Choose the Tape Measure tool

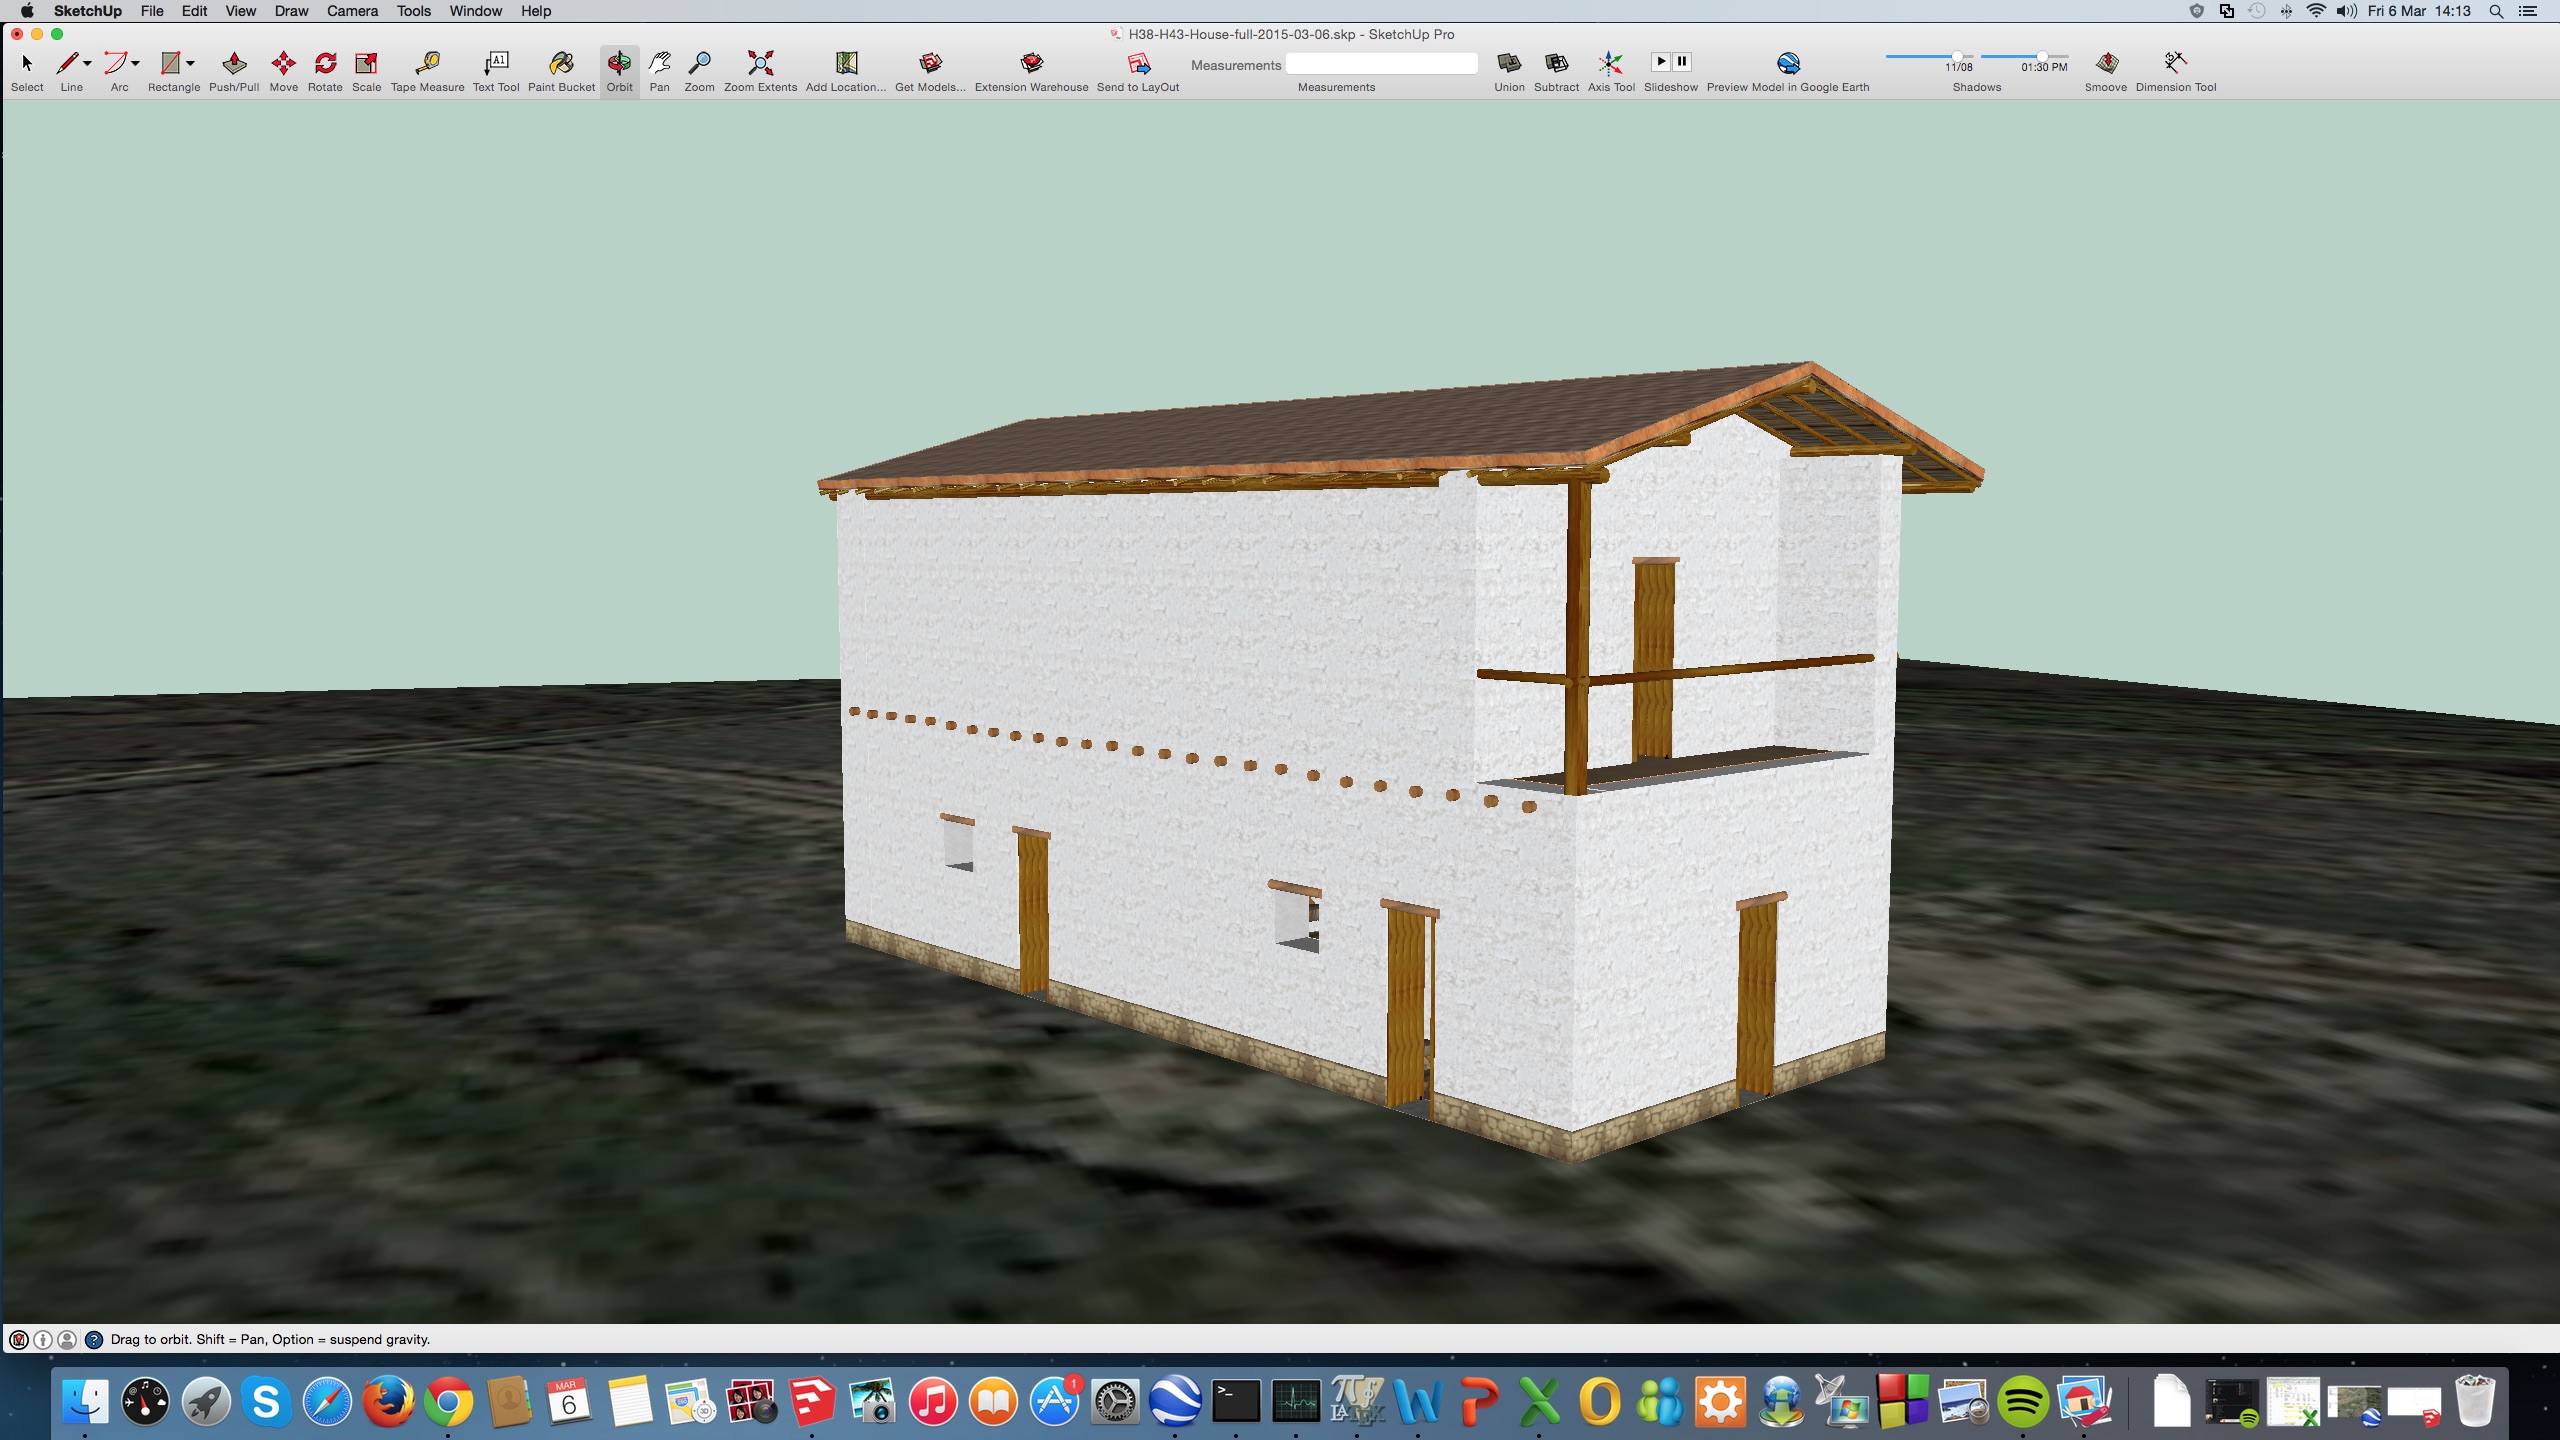427,64
